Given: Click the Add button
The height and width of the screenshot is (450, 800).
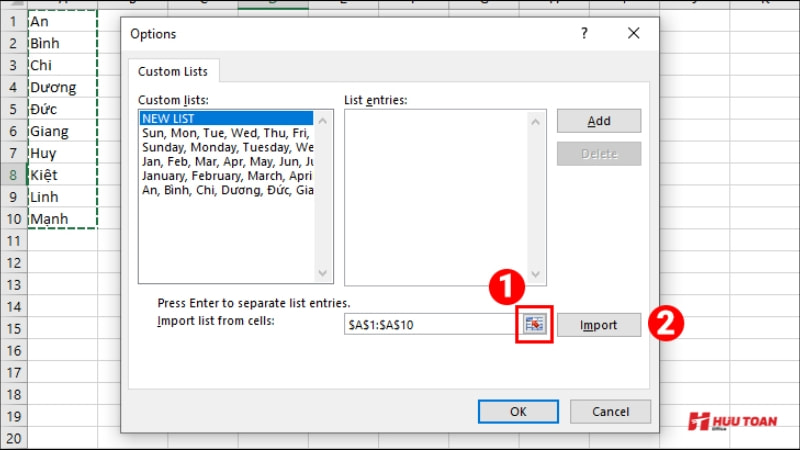Looking at the screenshot, I should (x=598, y=121).
